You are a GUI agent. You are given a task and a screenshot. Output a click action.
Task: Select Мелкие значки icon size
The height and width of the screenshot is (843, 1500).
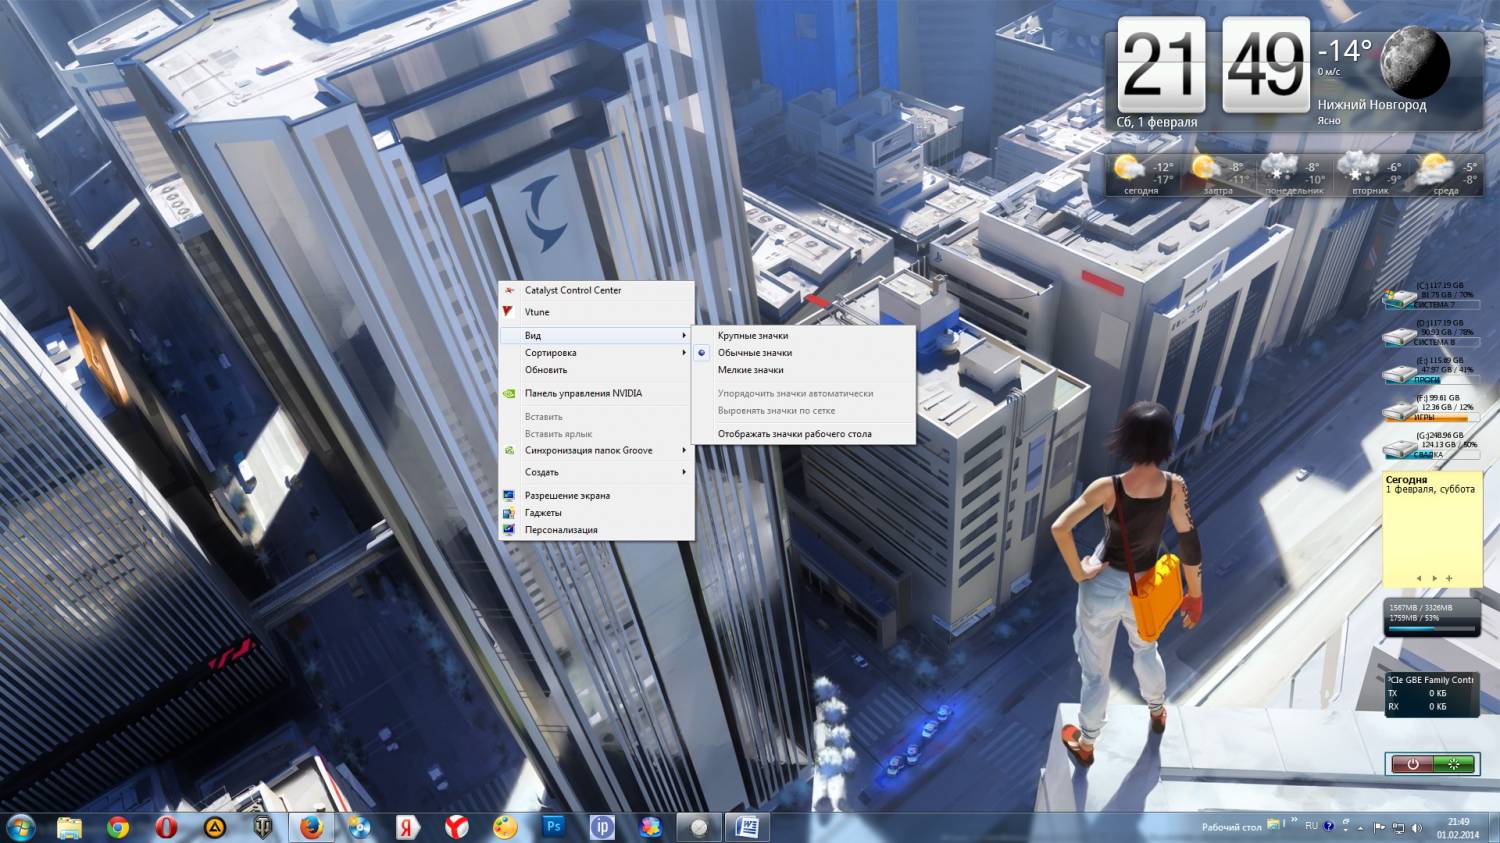[x=803, y=370]
